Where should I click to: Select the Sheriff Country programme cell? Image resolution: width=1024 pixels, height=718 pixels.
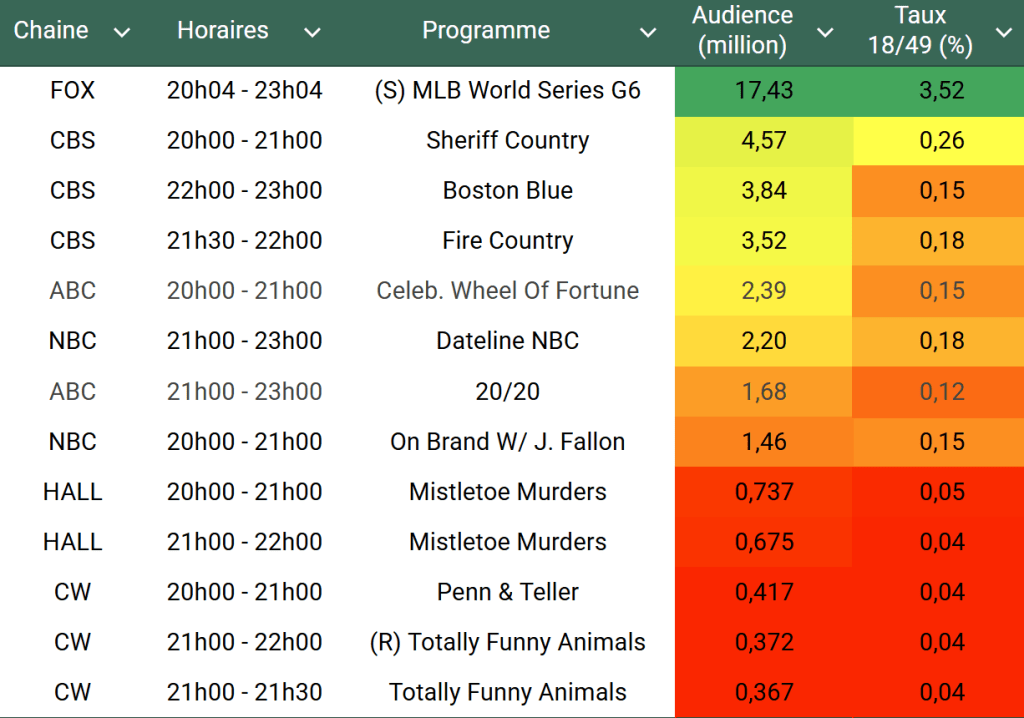click(507, 141)
